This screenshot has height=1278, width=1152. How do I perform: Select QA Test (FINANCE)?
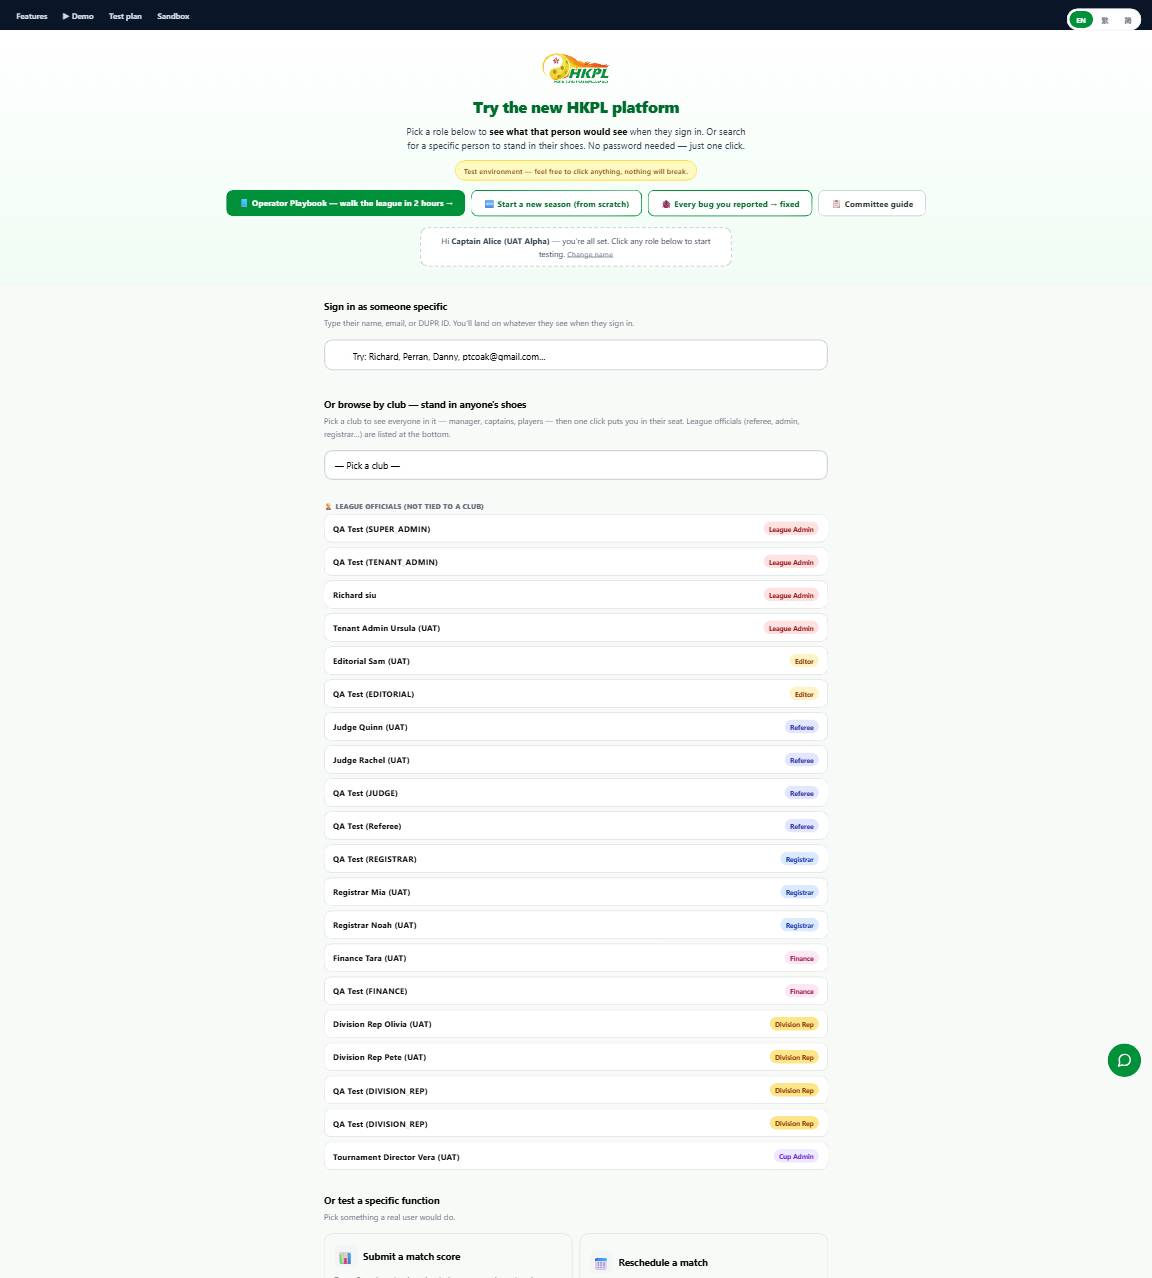click(575, 991)
